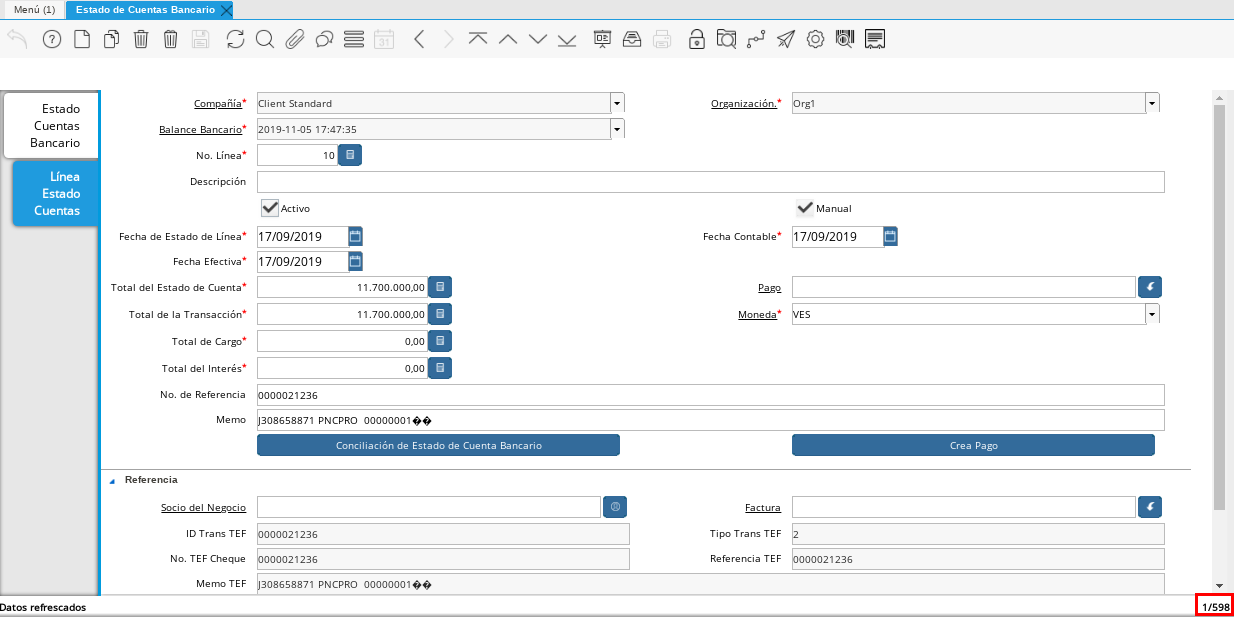Click the lock icon in the toolbar

pos(696,39)
